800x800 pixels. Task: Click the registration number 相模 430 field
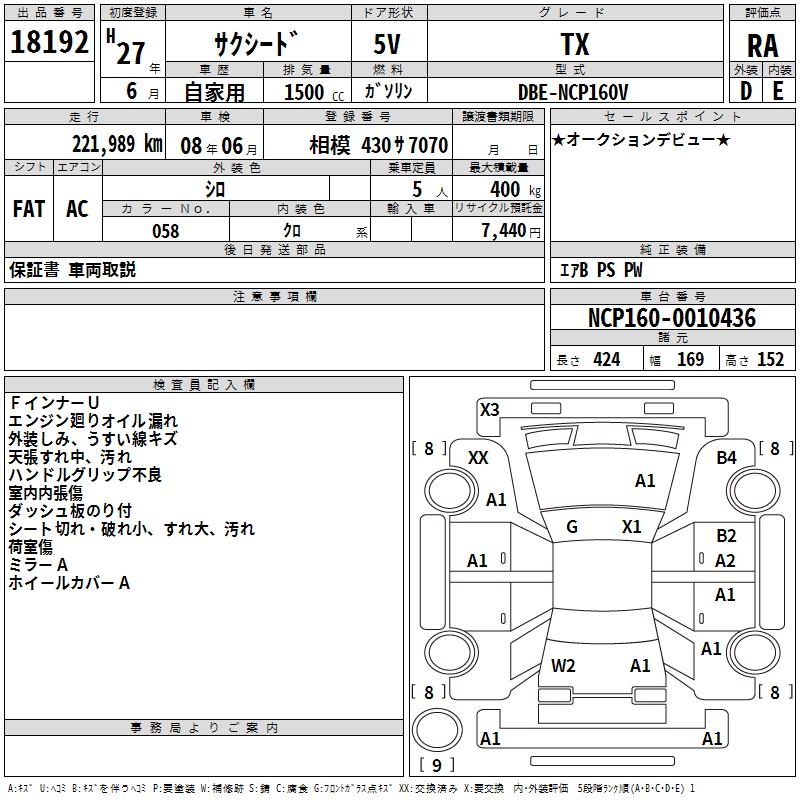(358, 146)
